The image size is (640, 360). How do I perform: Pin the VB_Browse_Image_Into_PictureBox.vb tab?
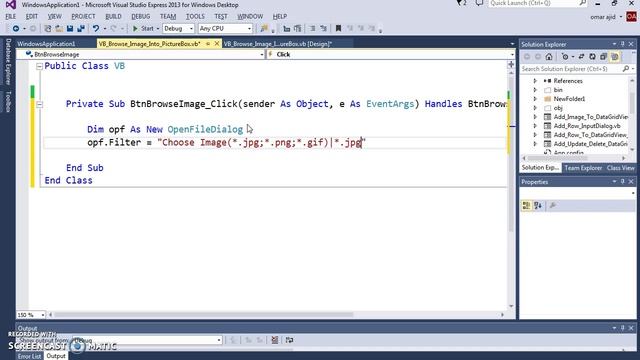point(208,44)
